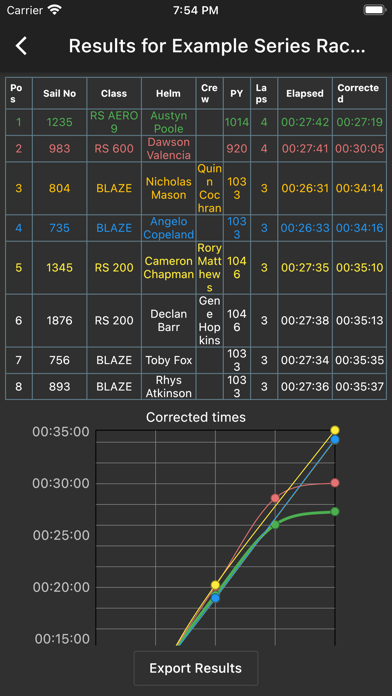
Task: Tap corrected time 00:30:05
Action: pos(359,149)
